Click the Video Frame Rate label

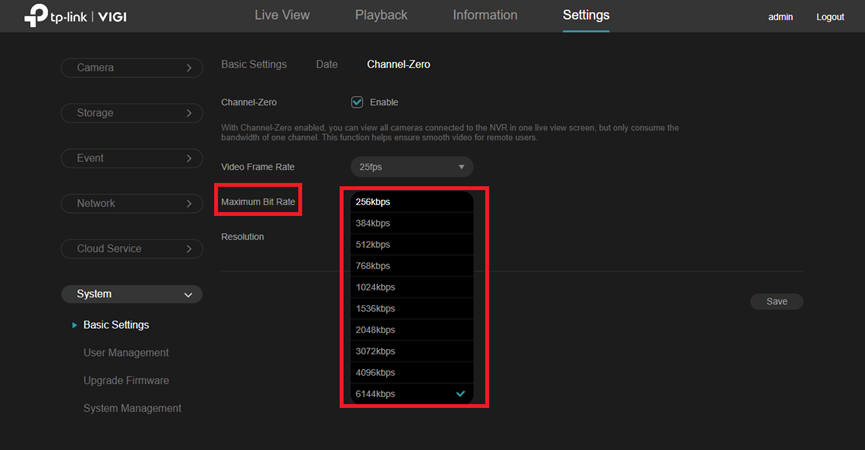(x=258, y=167)
